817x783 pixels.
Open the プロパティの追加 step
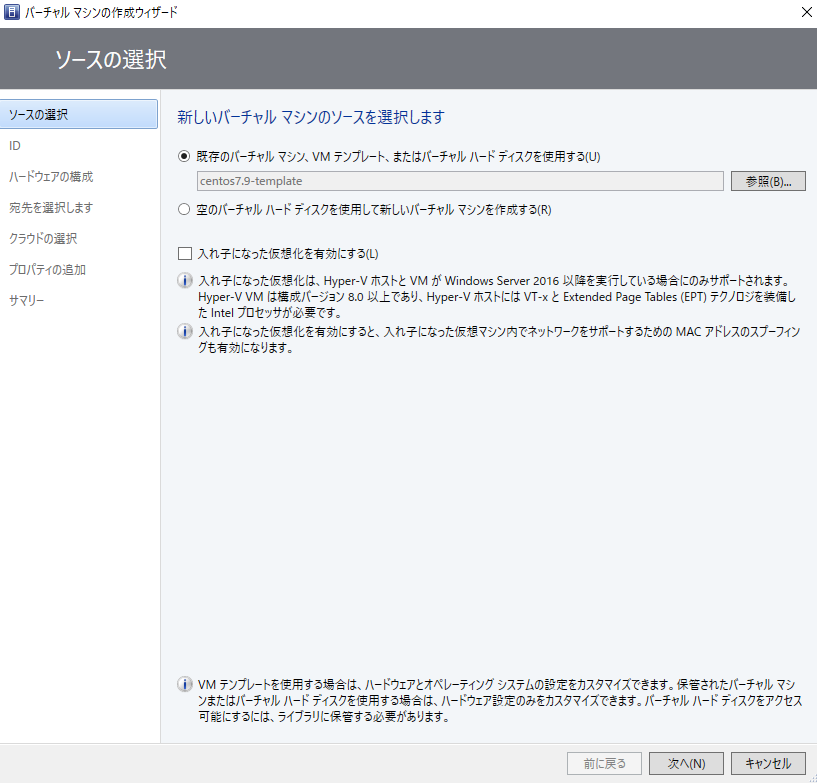click(47, 269)
